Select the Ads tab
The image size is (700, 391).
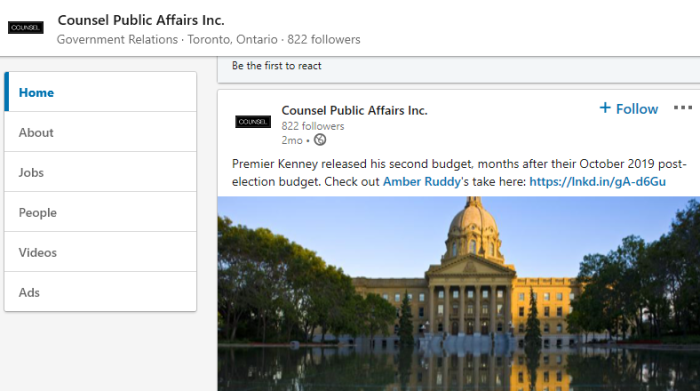point(100,292)
